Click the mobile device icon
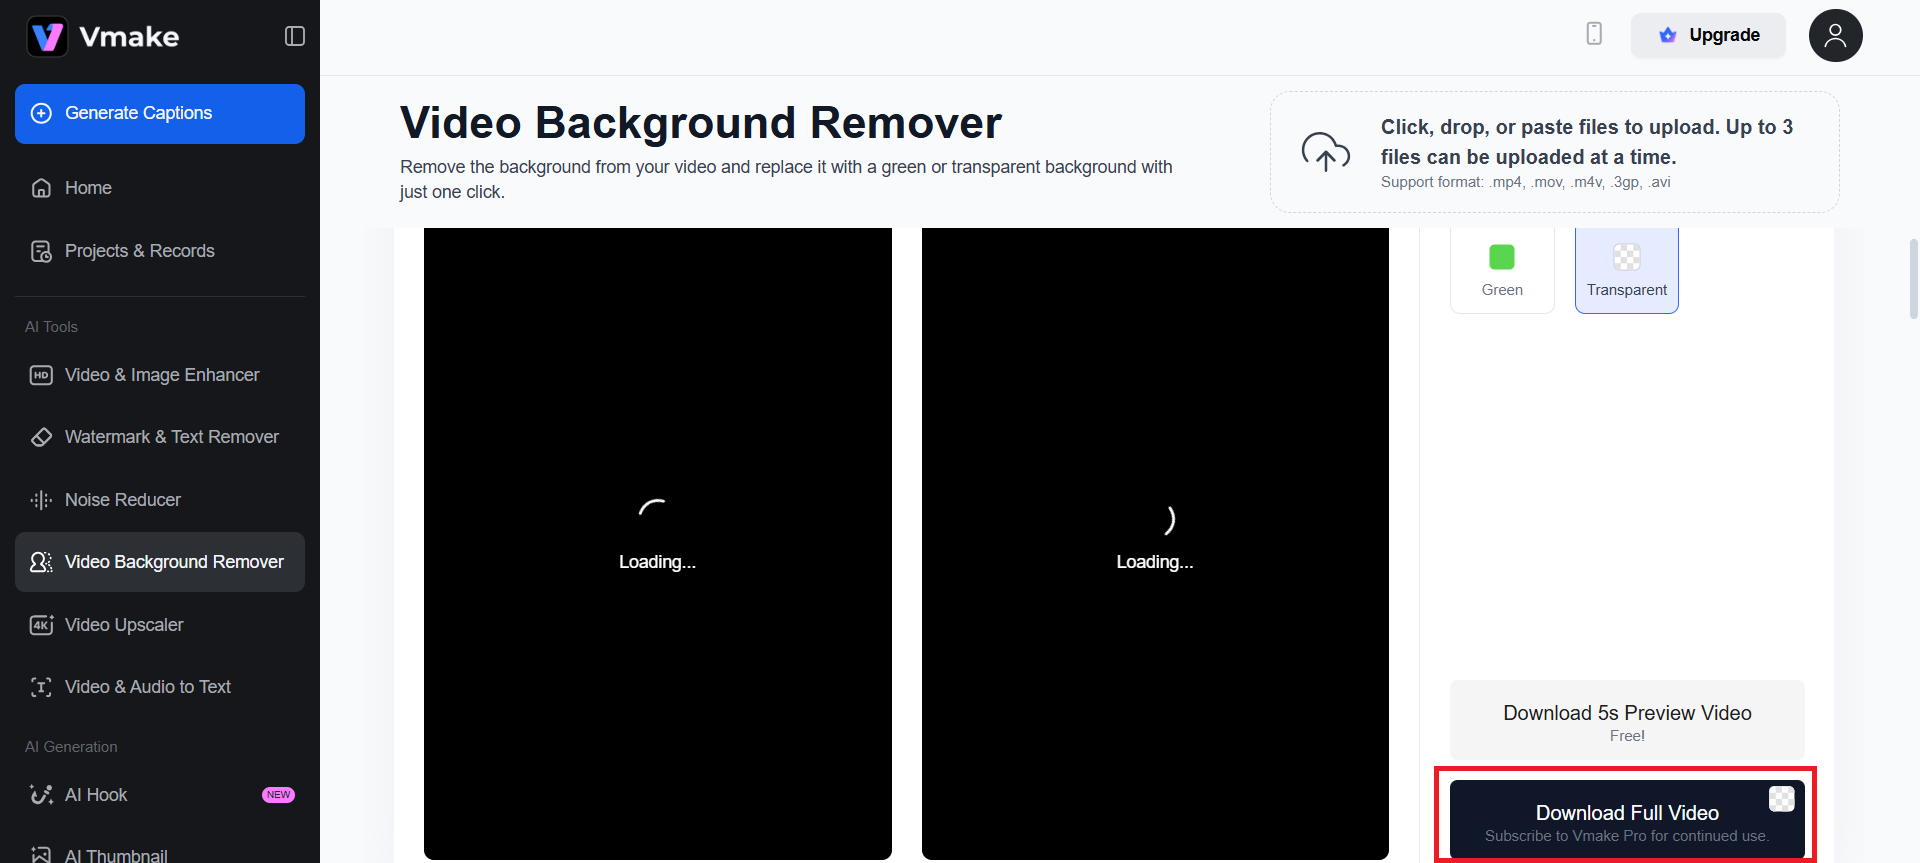 click(x=1594, y=34)
